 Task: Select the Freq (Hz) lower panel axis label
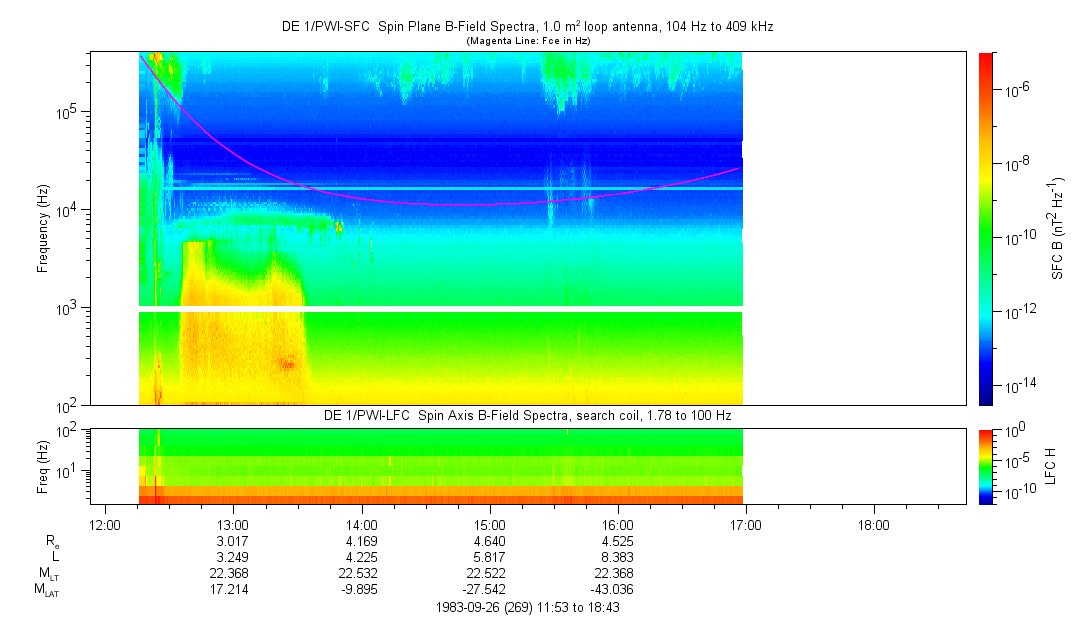(43, 465)
